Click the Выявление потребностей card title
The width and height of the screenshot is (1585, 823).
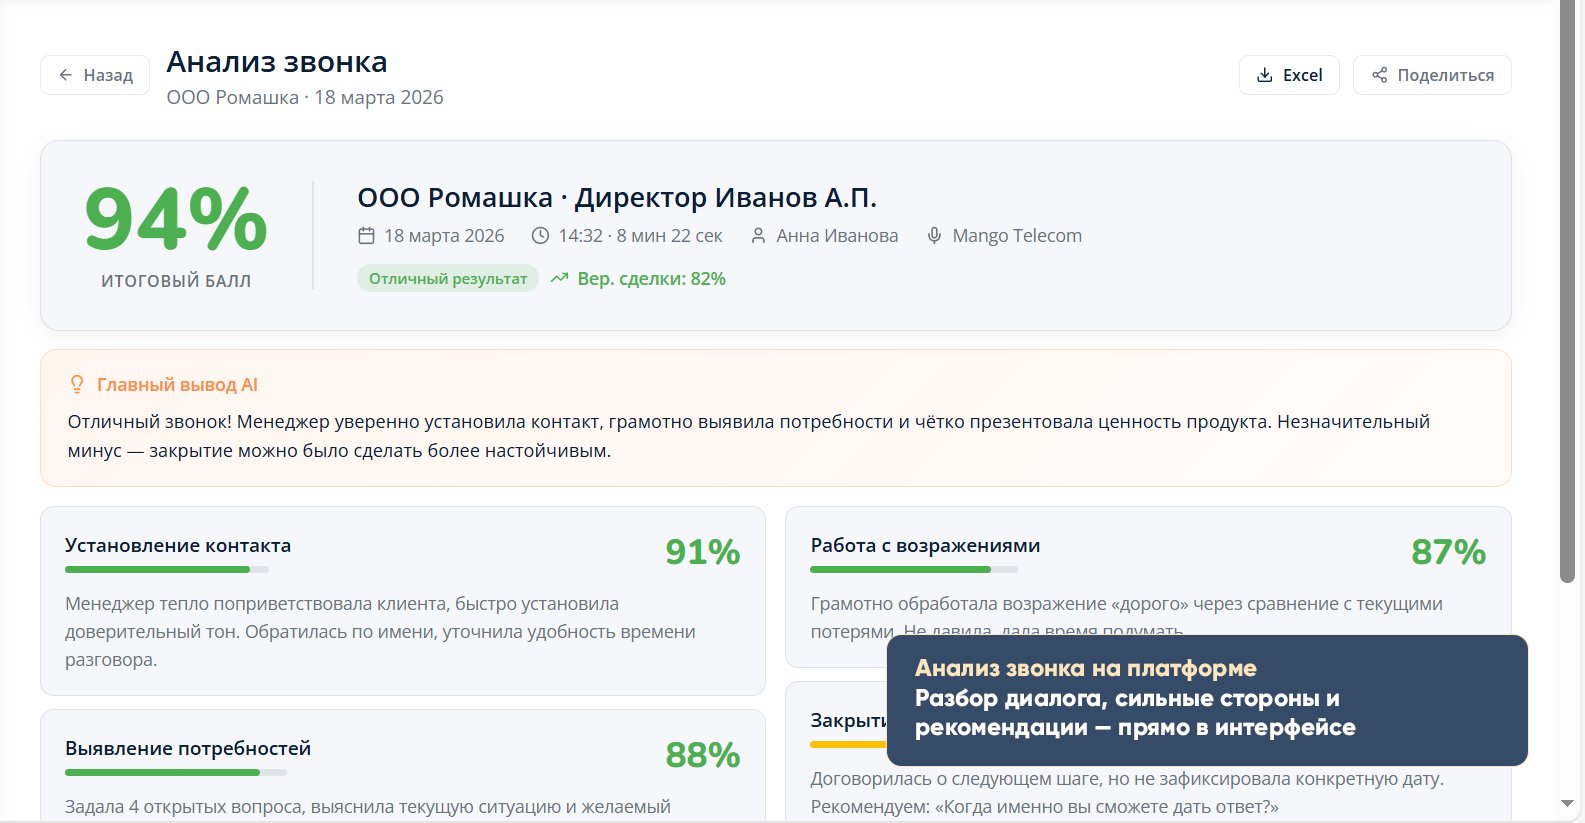coord(188,749)
